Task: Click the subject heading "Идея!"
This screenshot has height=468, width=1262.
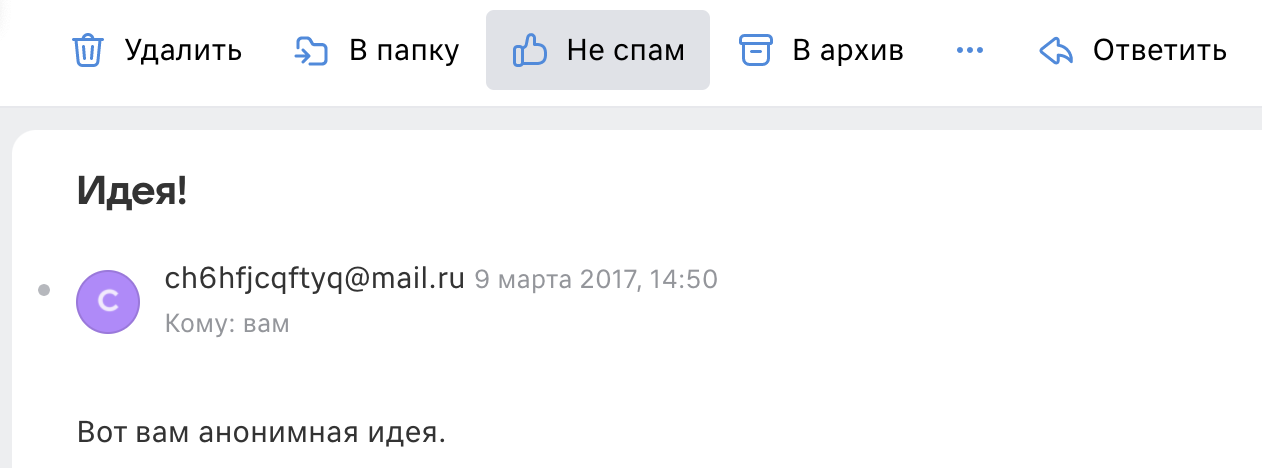Action: 132,191
